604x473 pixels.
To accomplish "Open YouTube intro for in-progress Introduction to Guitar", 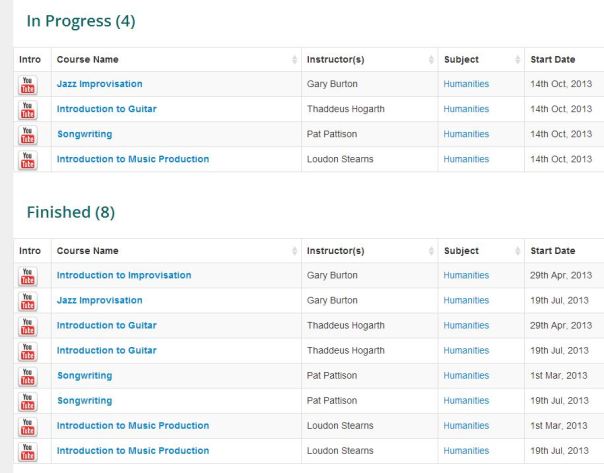I will pos(28,109).
